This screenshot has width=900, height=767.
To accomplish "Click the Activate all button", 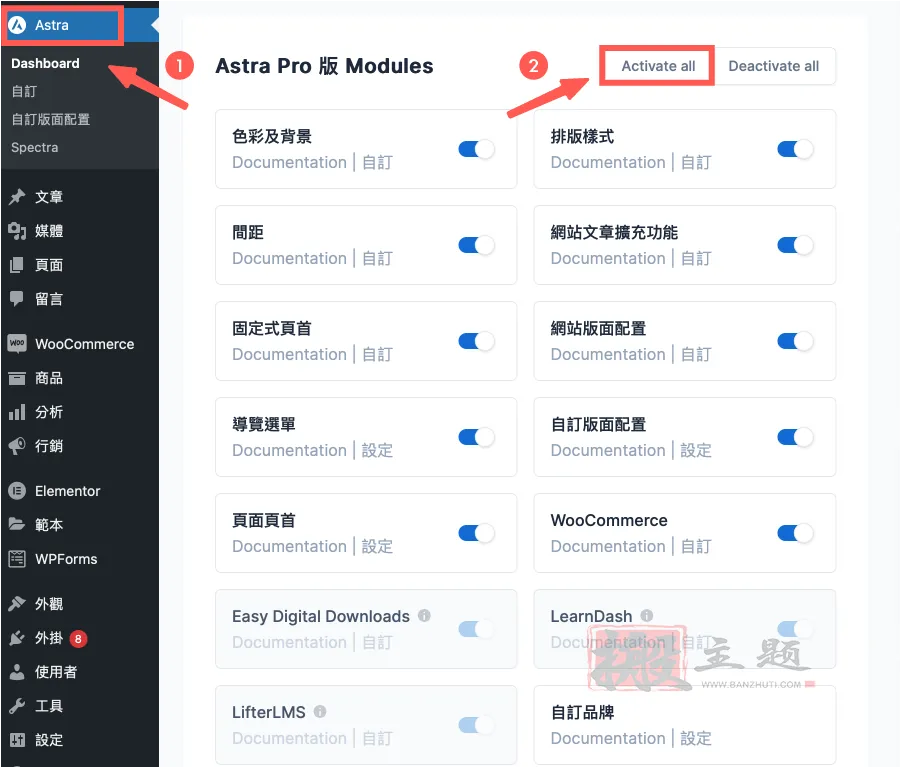I will 658,66.
